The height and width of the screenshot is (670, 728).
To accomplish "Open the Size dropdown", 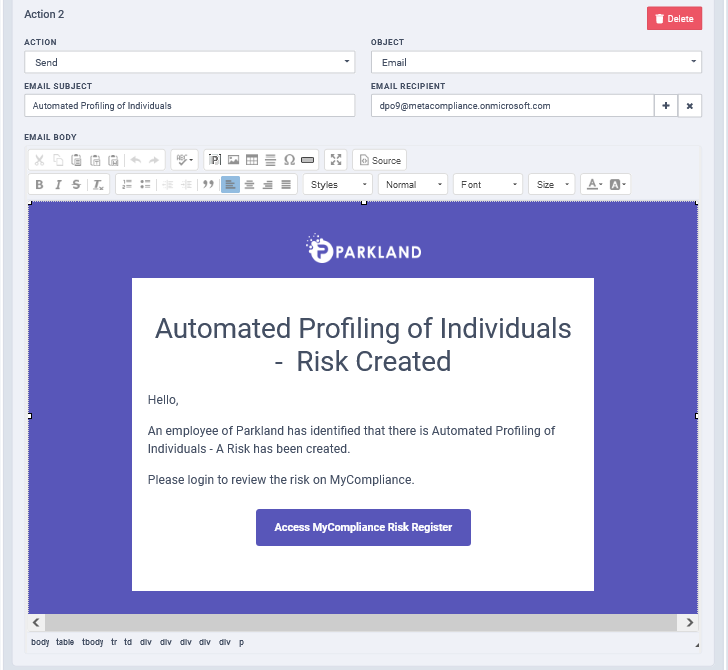I will pyautogui.click(x=552, y=185).
